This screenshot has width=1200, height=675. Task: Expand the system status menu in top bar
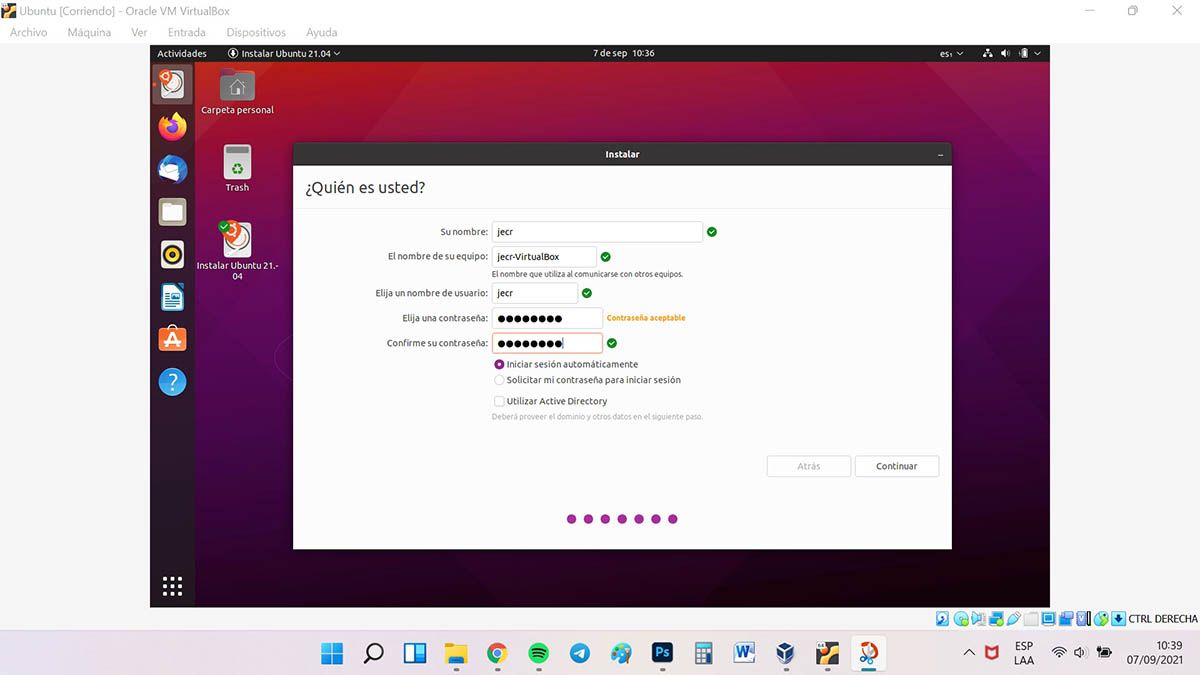tap(1012, 53)
